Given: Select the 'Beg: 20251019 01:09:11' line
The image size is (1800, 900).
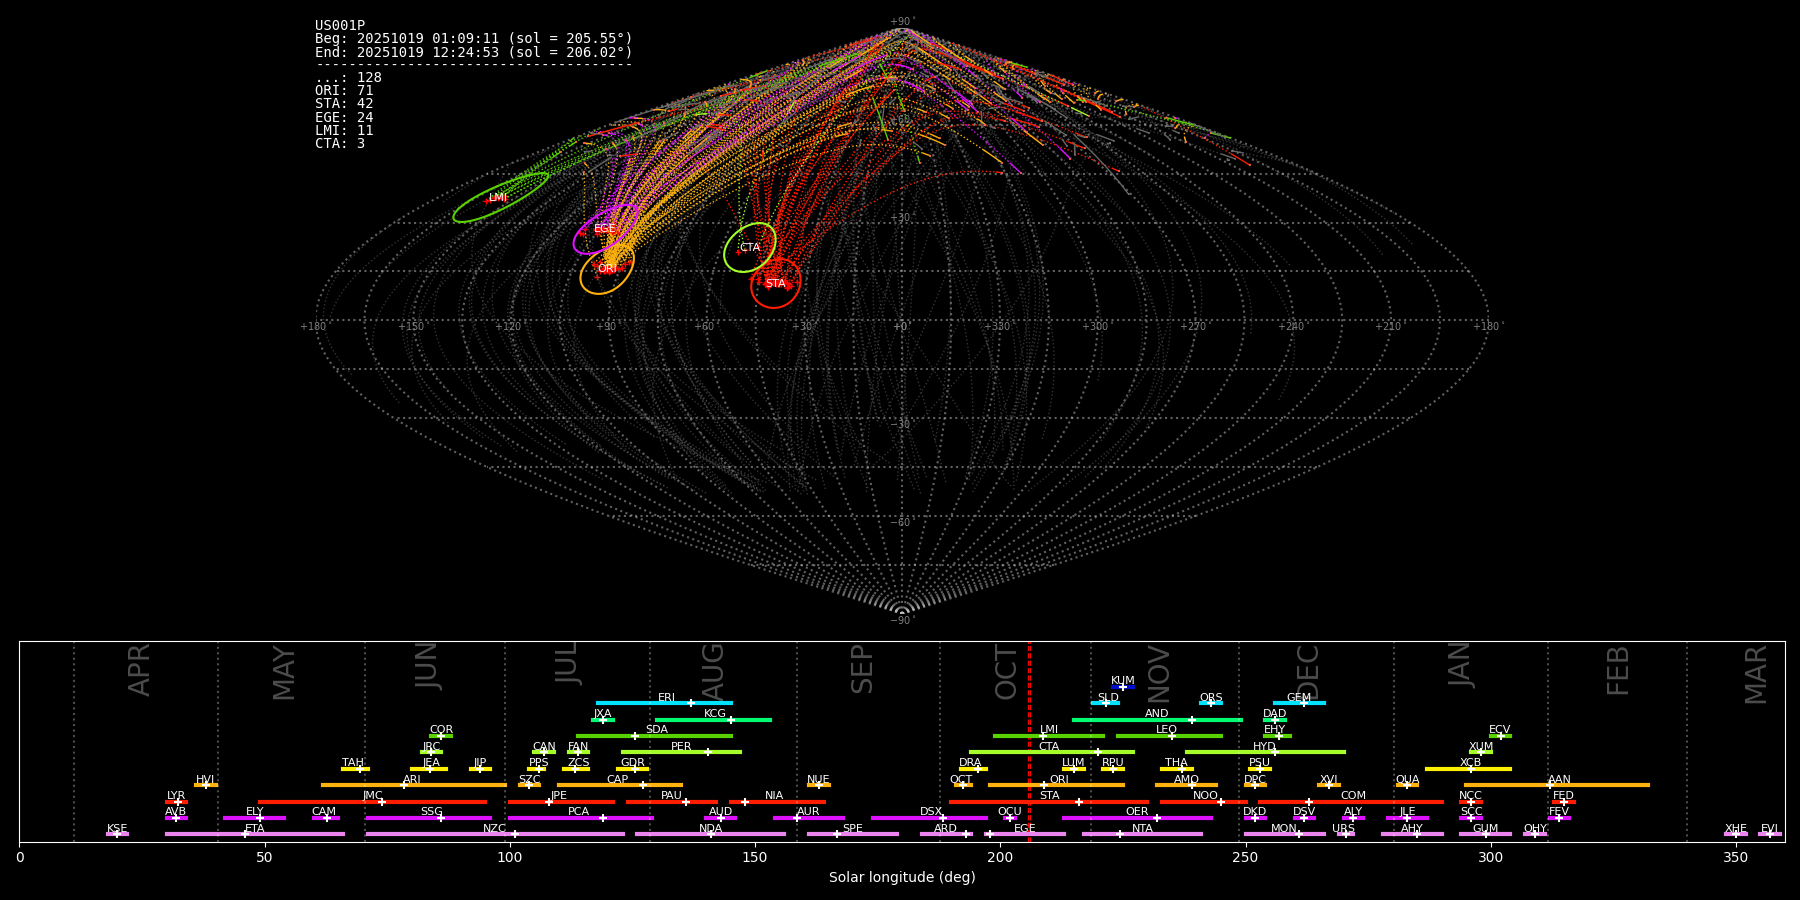Looking at the screenshot, I should 474,39.
